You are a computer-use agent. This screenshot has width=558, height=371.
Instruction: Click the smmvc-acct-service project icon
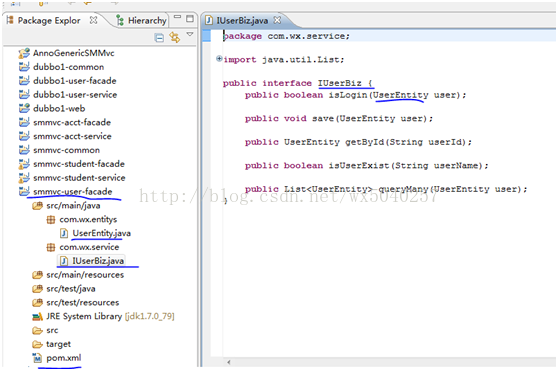[x=24, y=136]
